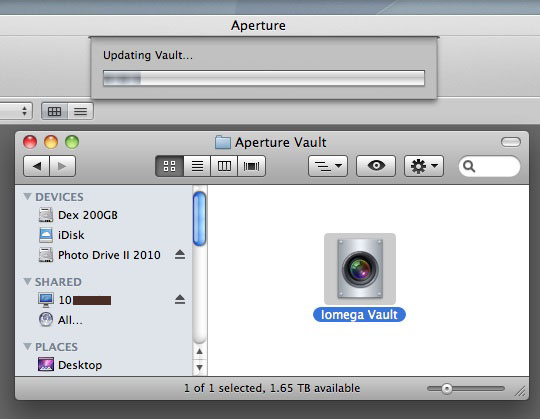Click into the Finder search field
Screen dimensions: 540x419
[489, 166]
